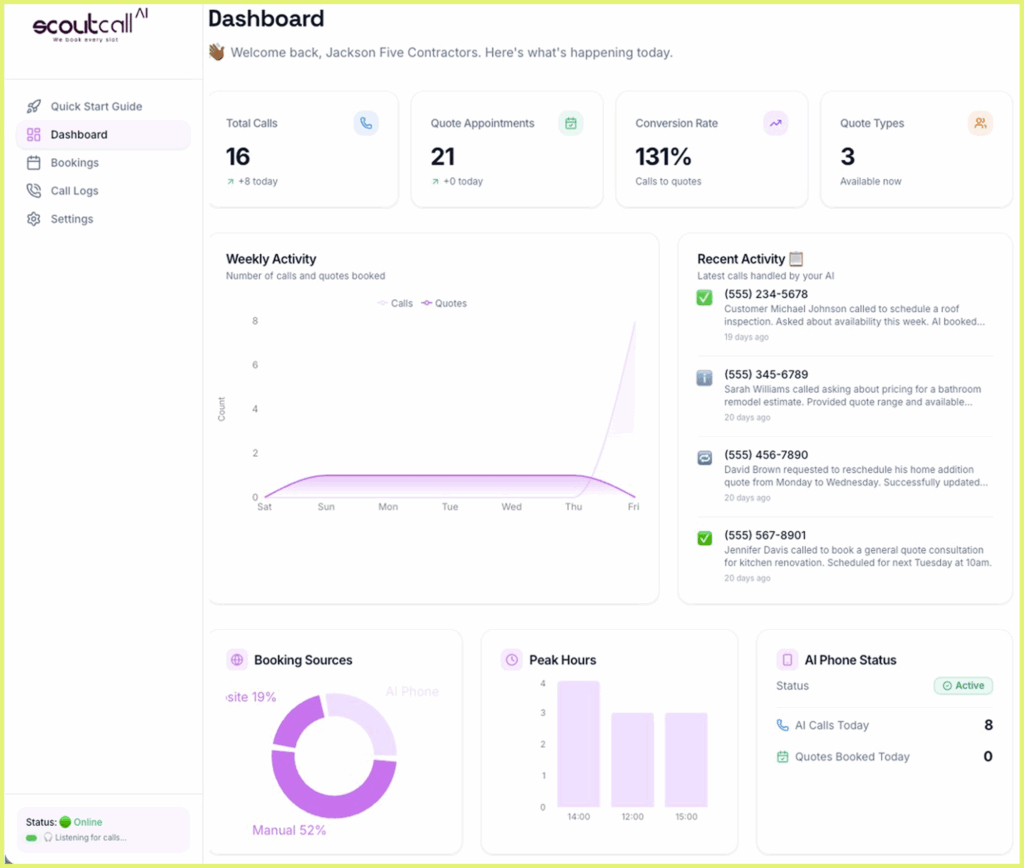Click the trend arrow icon in Conversion Rate card

point(775,123)
